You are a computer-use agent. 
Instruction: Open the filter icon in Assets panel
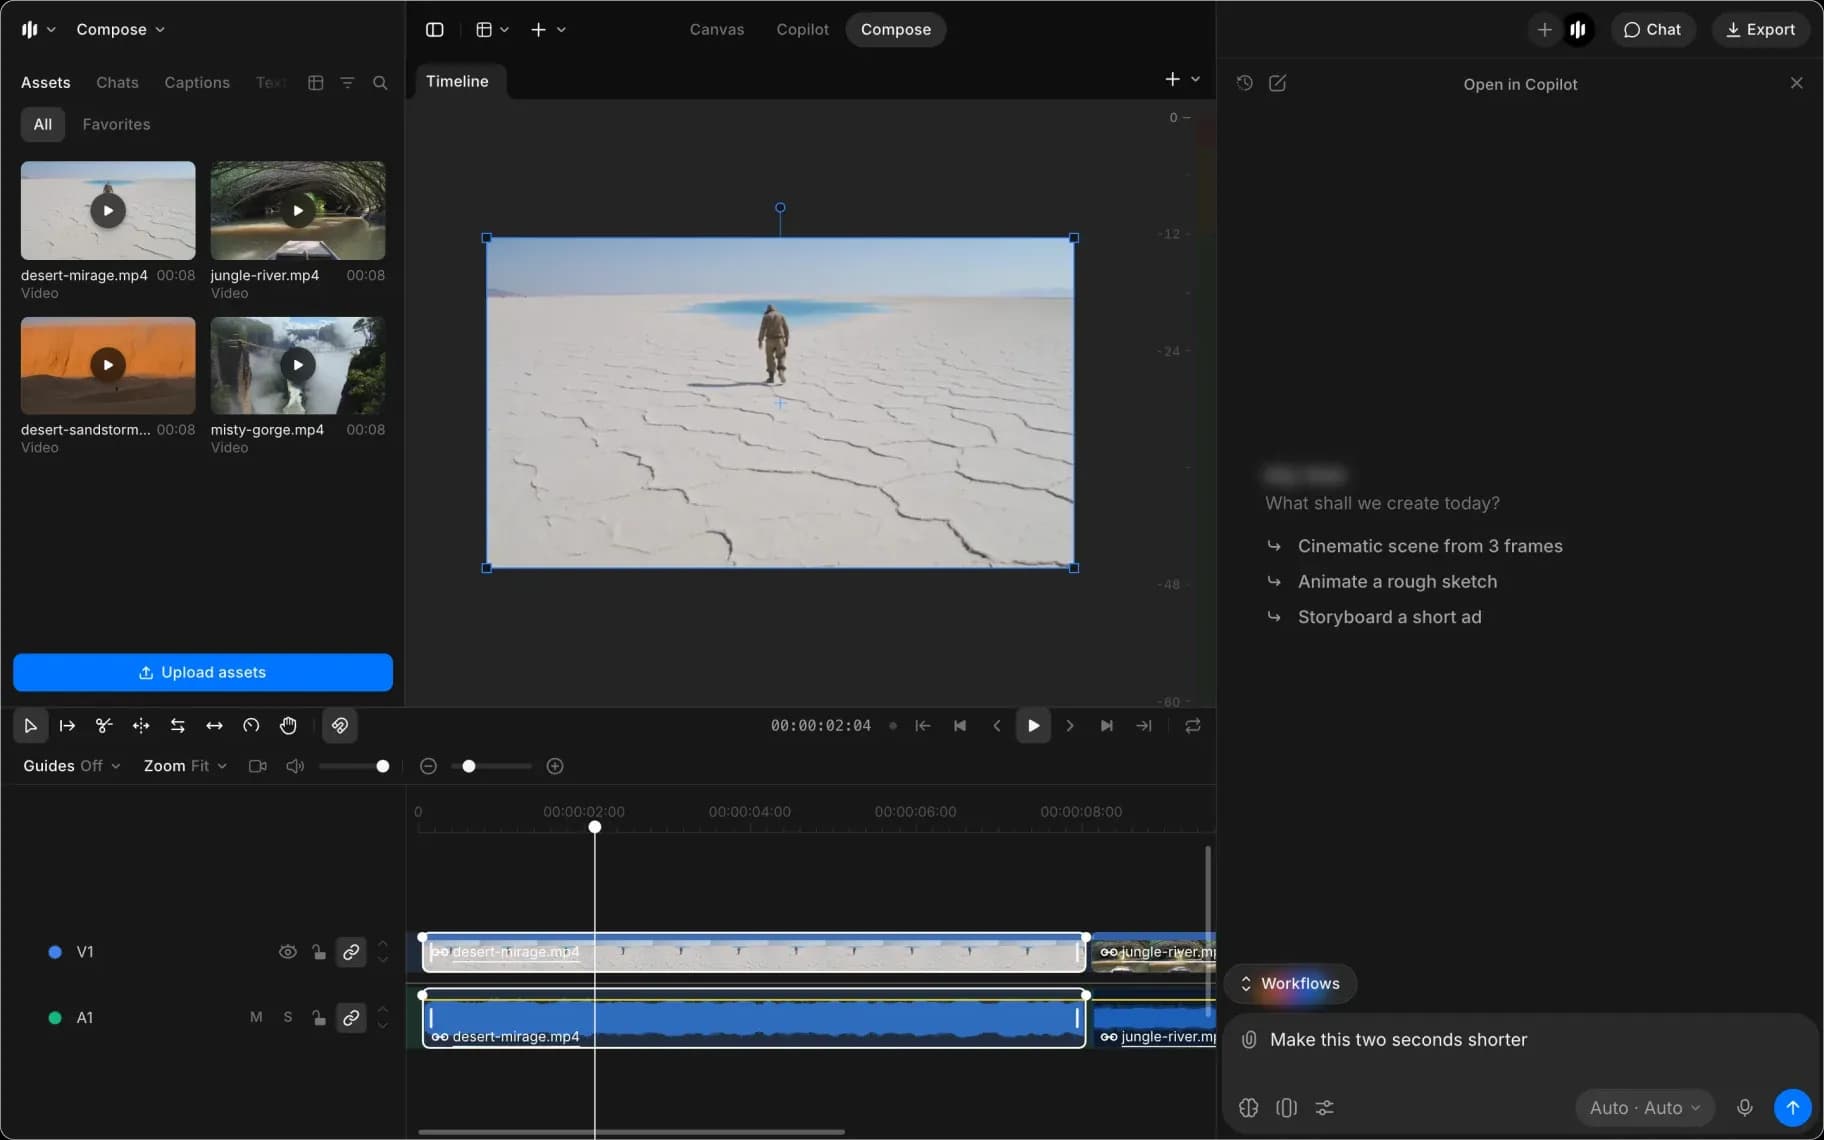[347, 83]
